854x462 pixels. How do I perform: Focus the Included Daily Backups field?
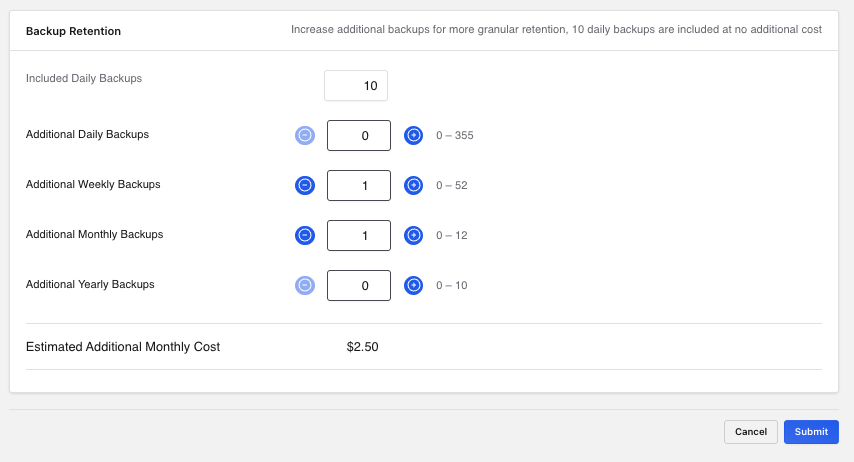[x=356, y=86]
